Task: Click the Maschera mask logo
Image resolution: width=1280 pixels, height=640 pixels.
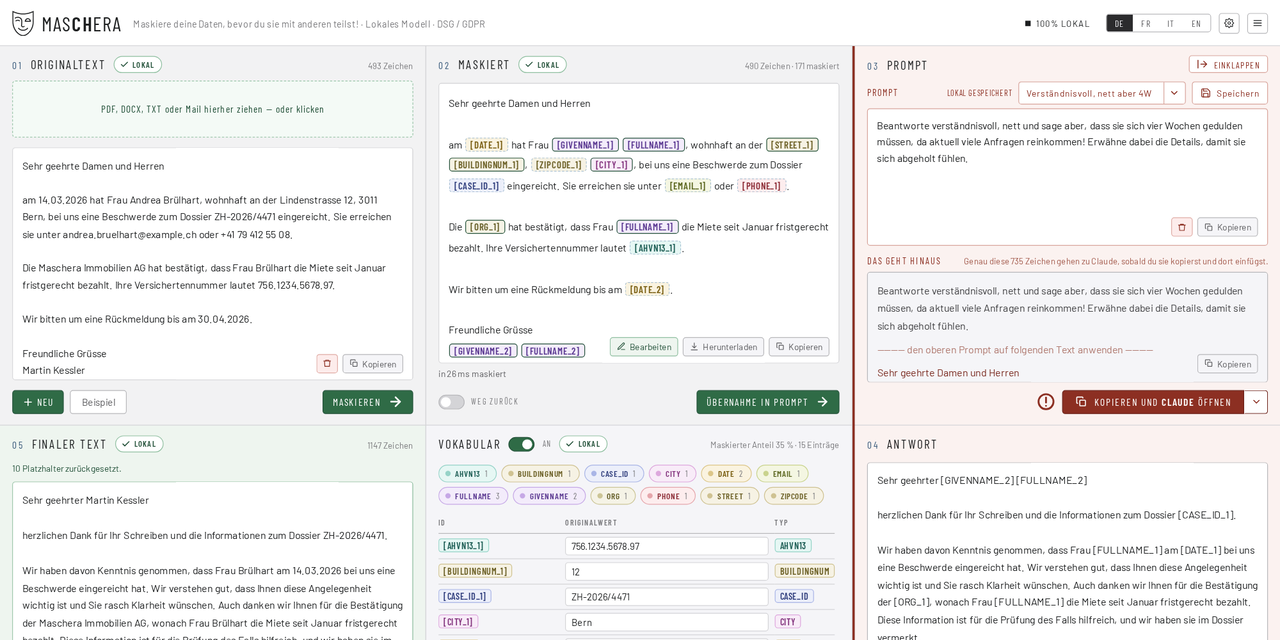Action: 23,23
